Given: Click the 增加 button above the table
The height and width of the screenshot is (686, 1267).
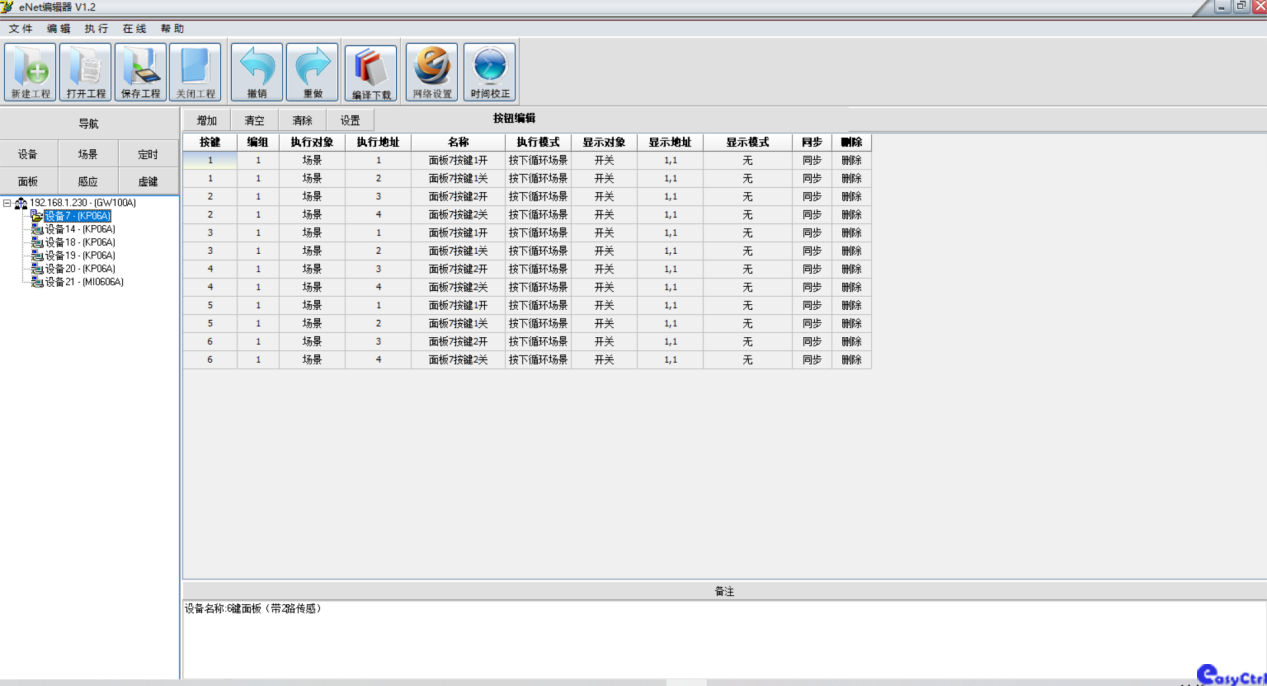Looking at the screenshot, I should 207,121.
